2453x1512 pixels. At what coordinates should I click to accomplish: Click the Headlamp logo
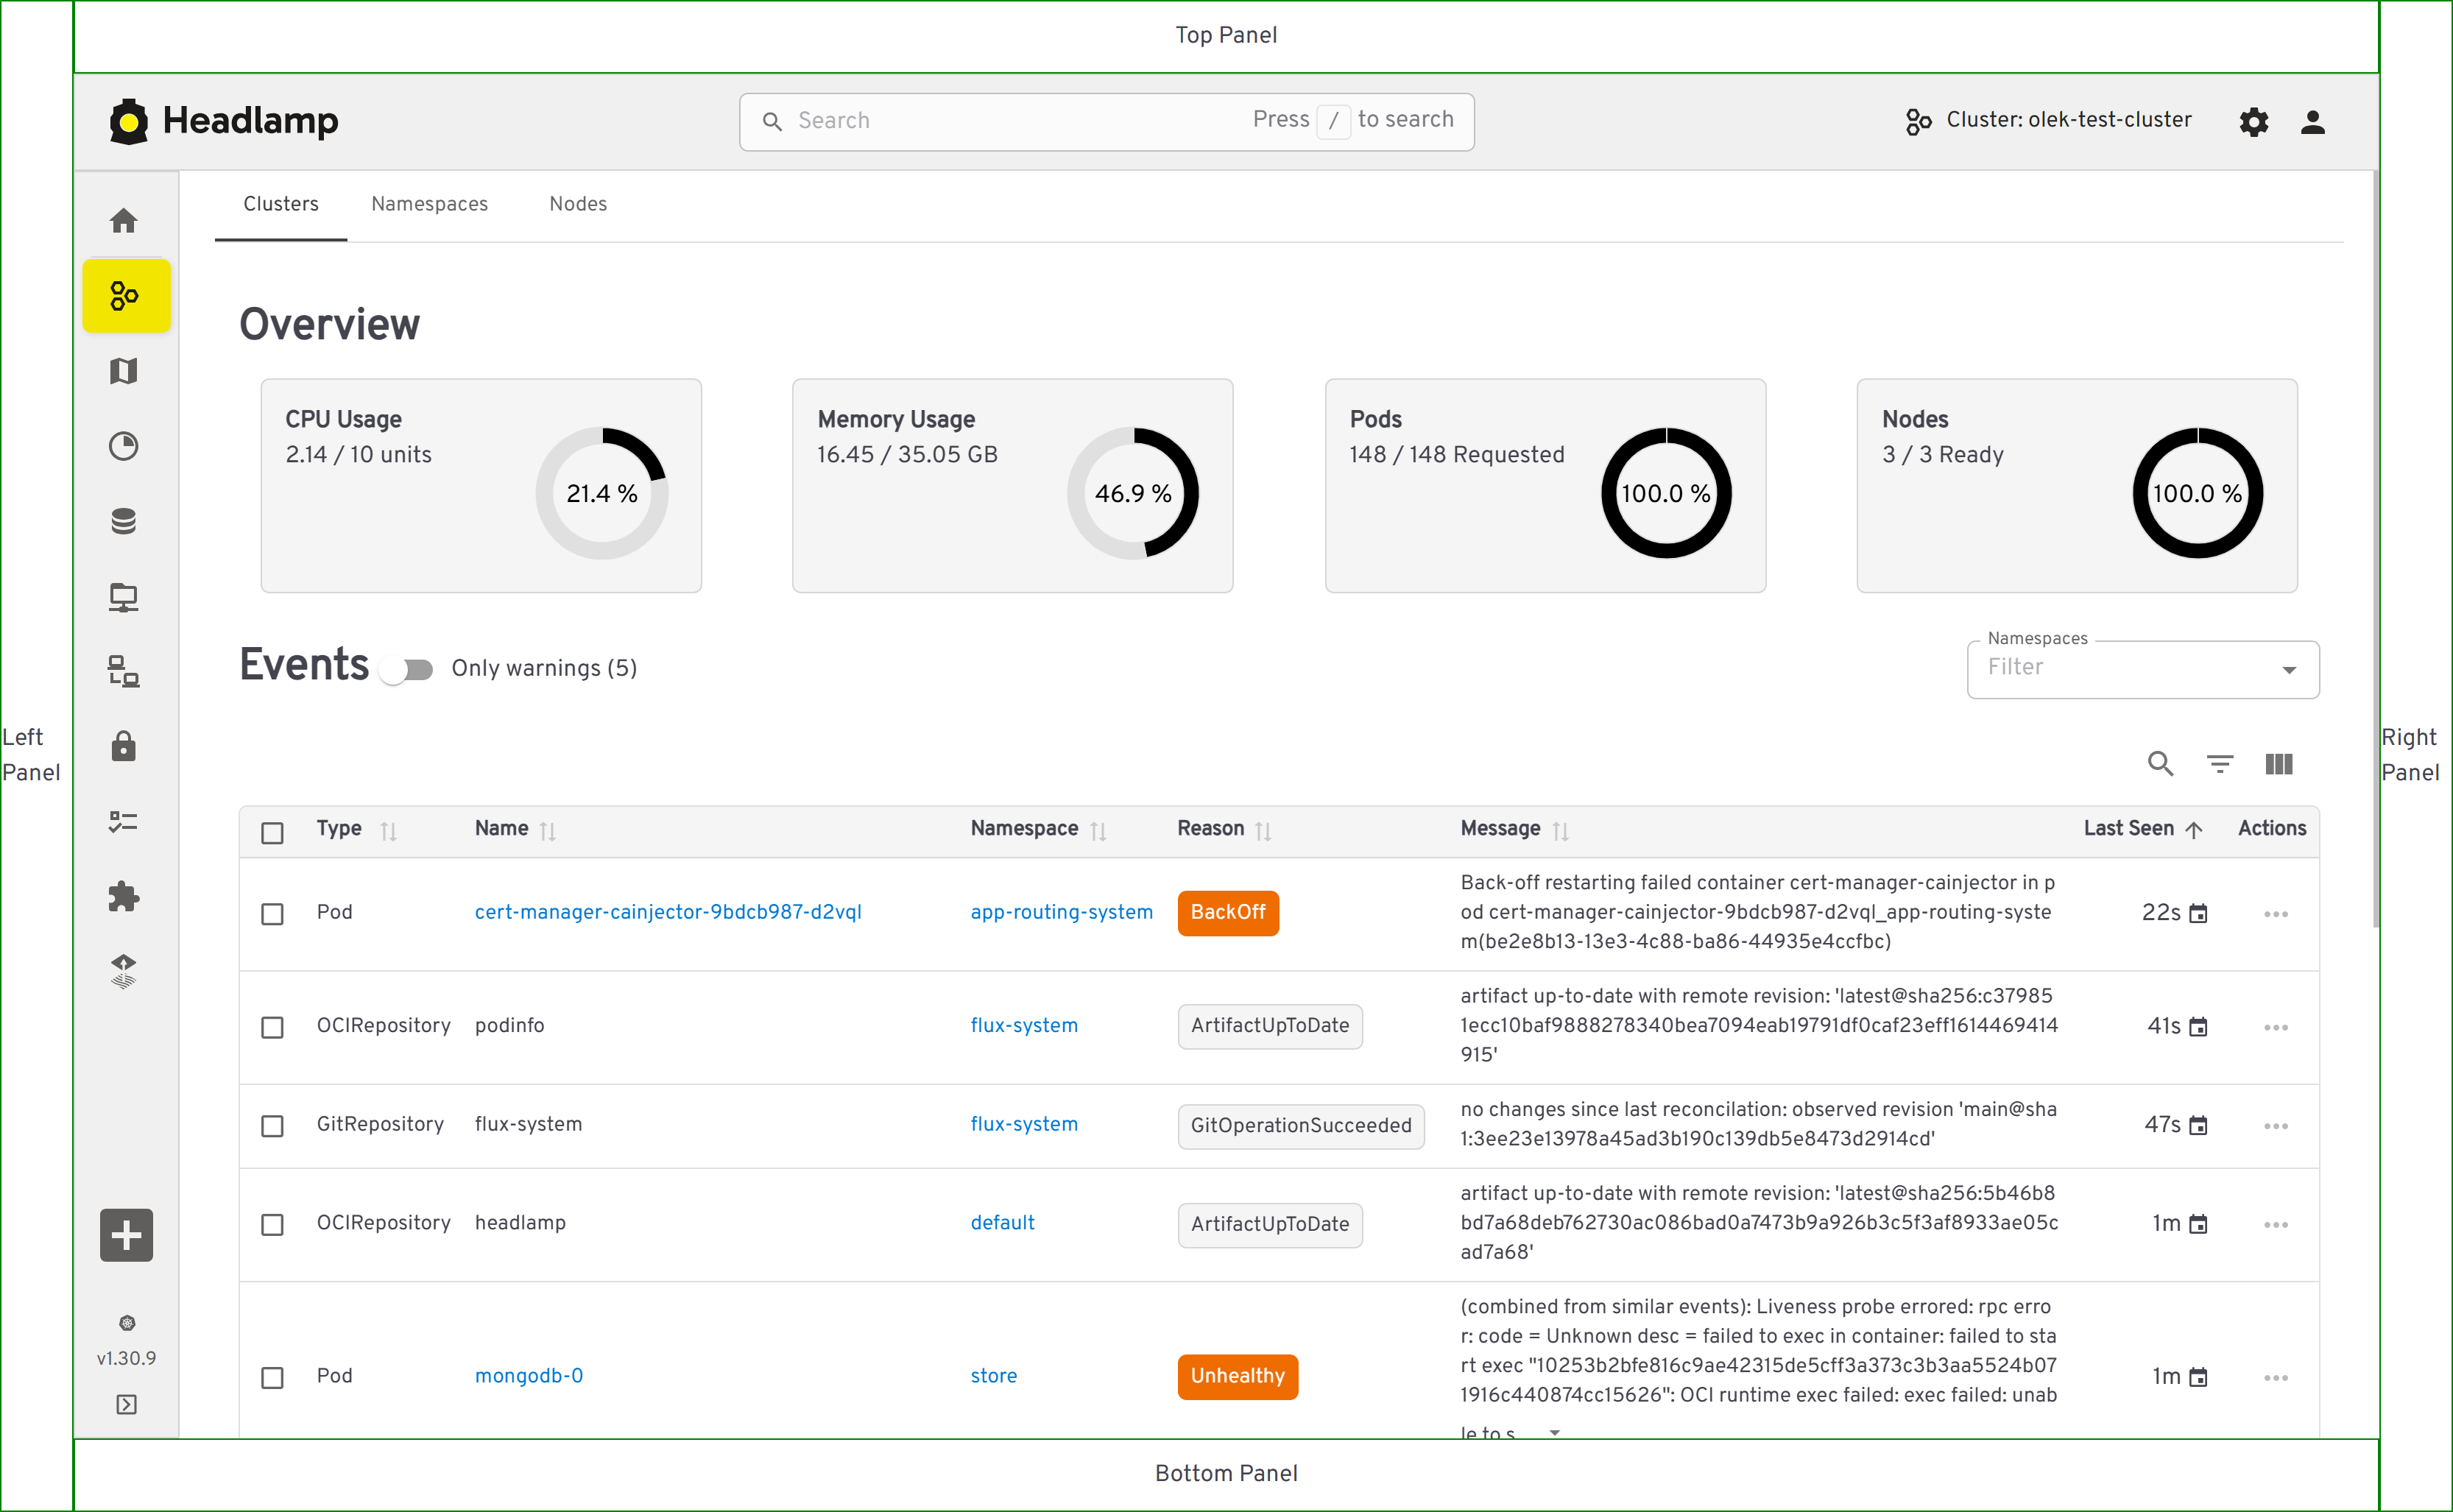224,121
